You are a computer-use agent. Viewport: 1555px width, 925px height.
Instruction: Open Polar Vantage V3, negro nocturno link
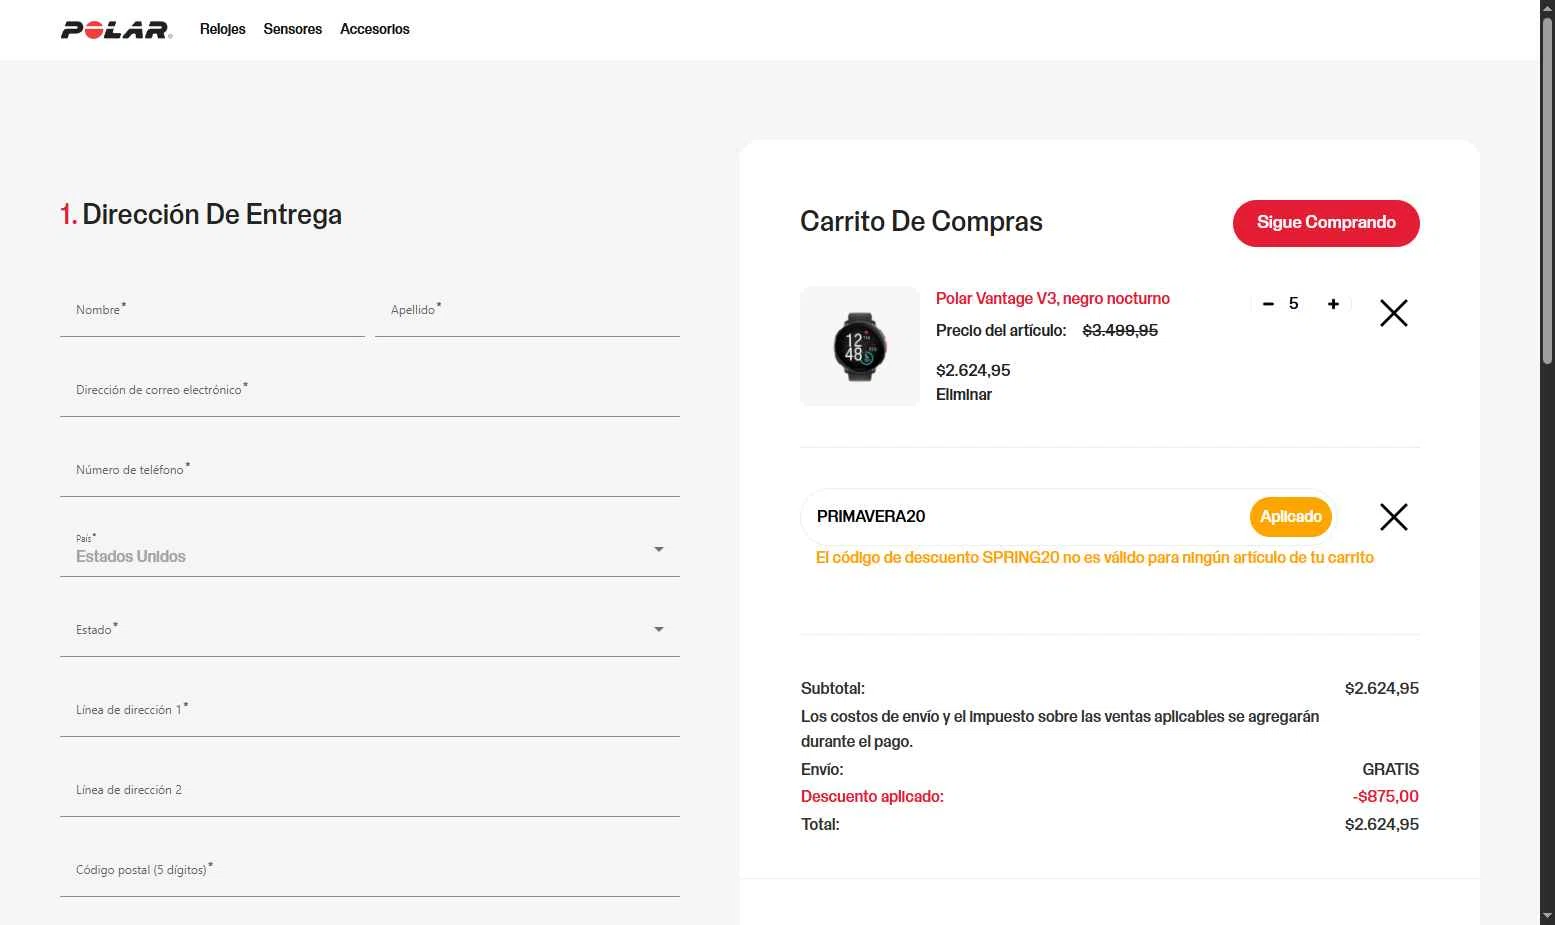[1053, 299]
